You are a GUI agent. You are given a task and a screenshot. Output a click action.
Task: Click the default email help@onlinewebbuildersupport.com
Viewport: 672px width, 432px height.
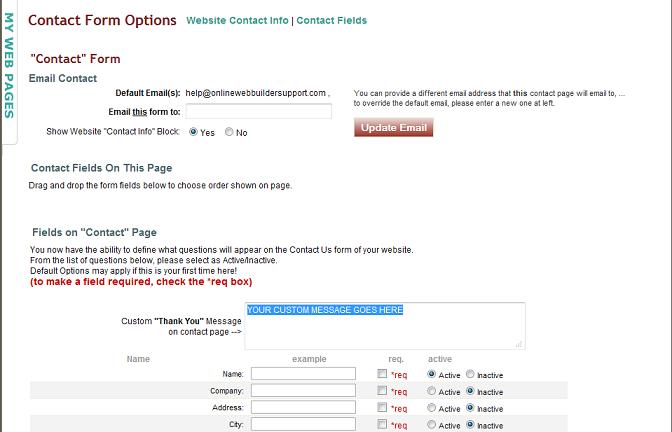(255, 93)
